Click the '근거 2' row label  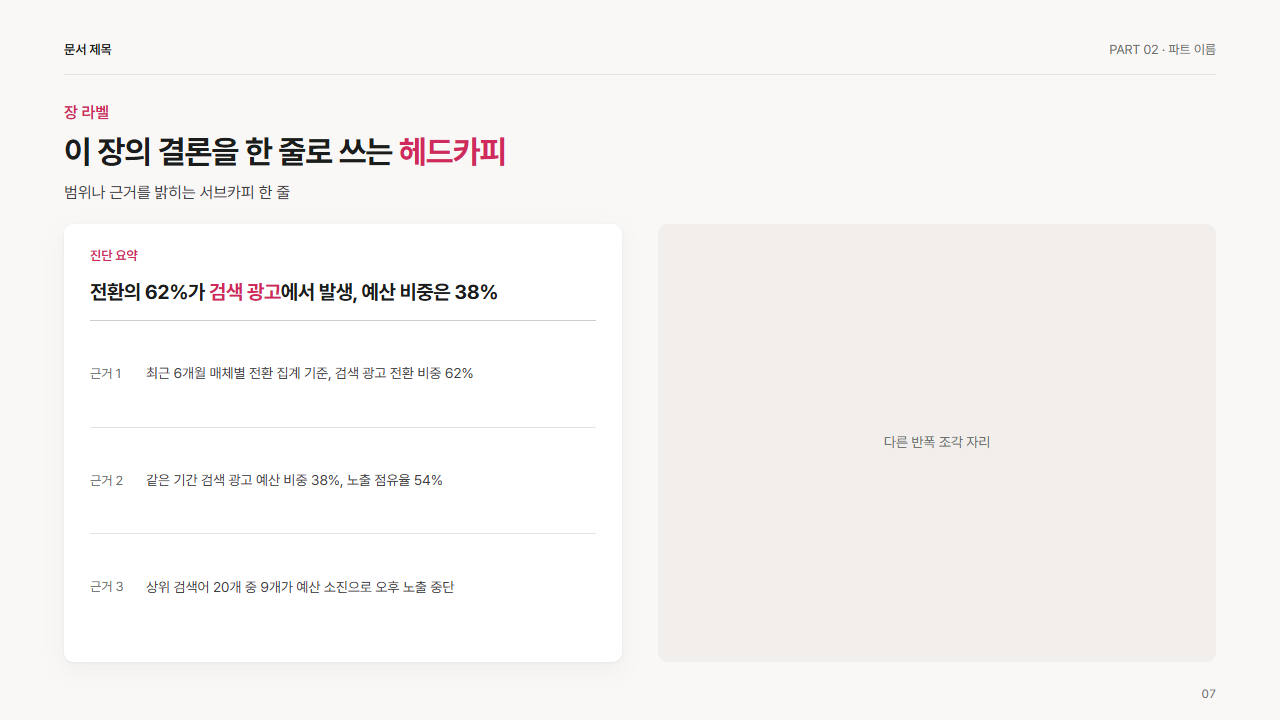pos(107,480)
